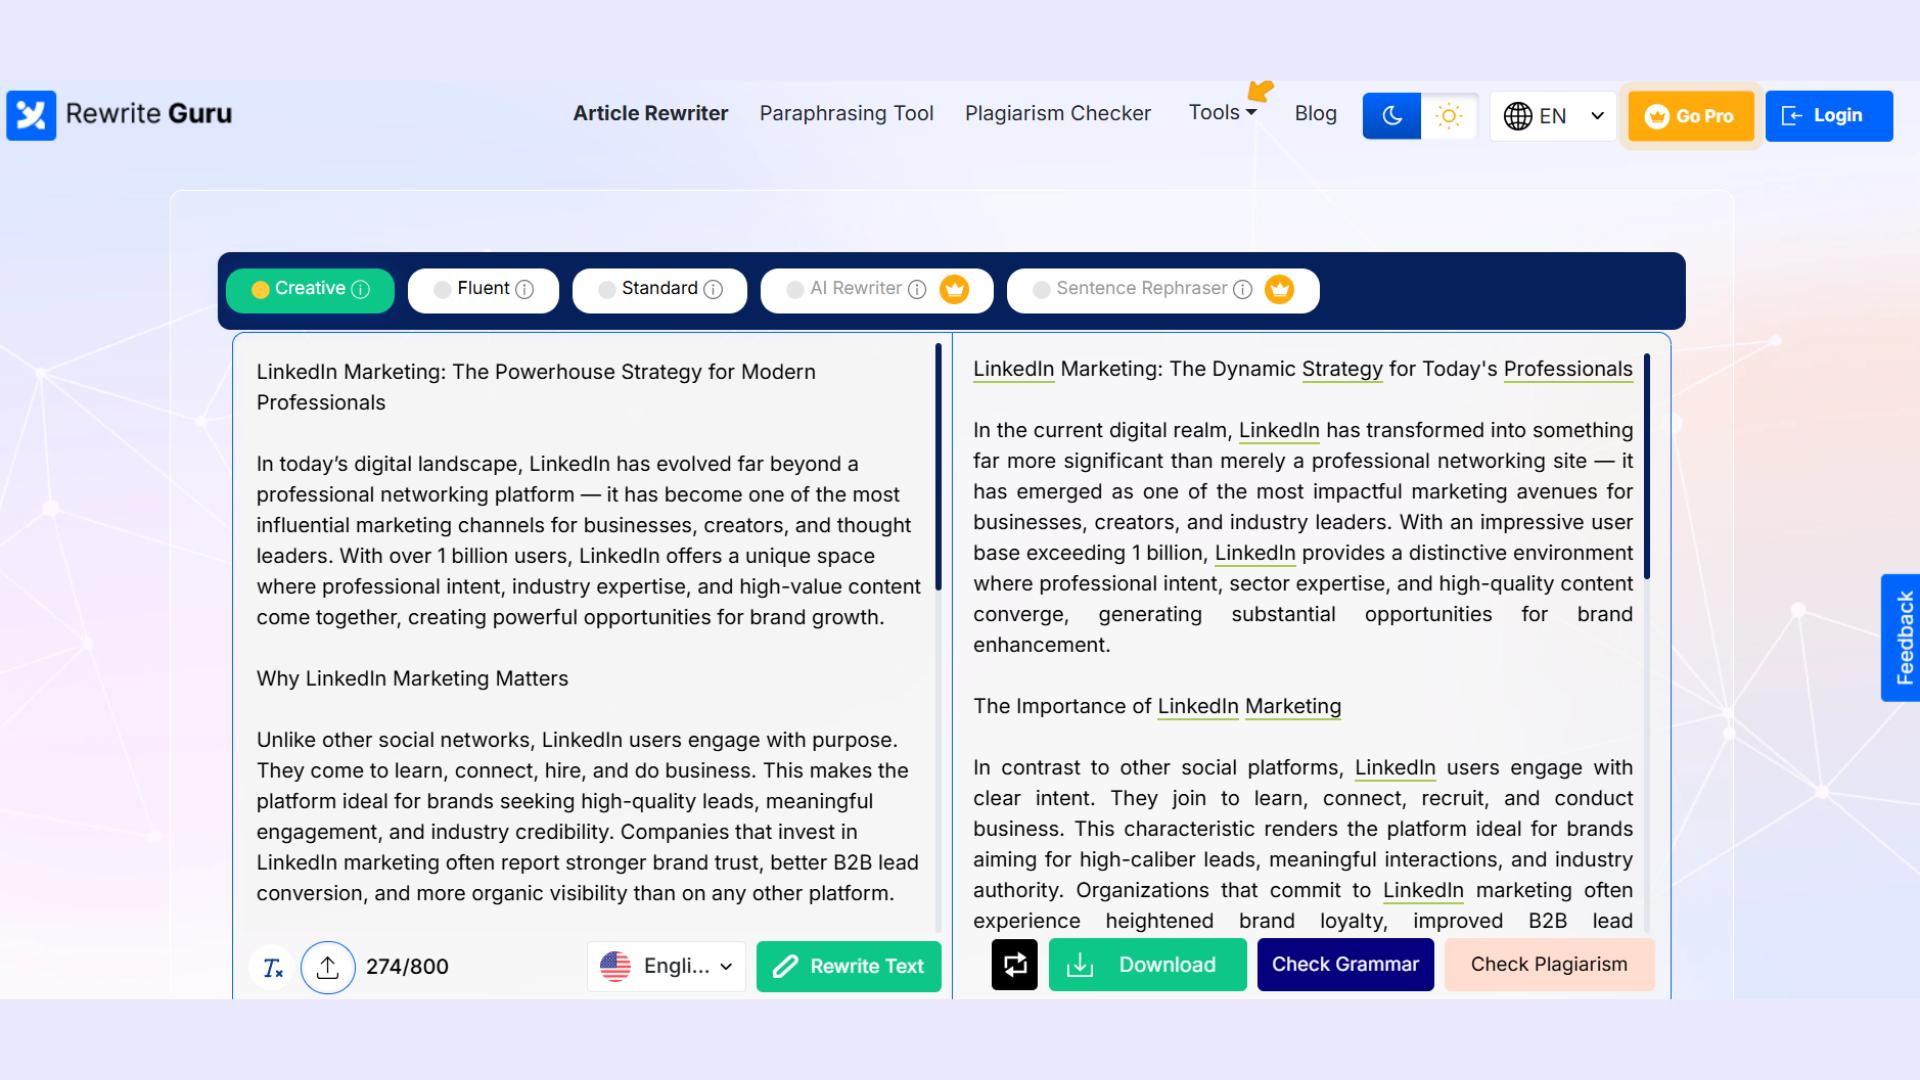The height and width of the screenshot is (1080, 1920).
Task: Expand the Tools menu dropdown
Action: [x=1222, y=113]
